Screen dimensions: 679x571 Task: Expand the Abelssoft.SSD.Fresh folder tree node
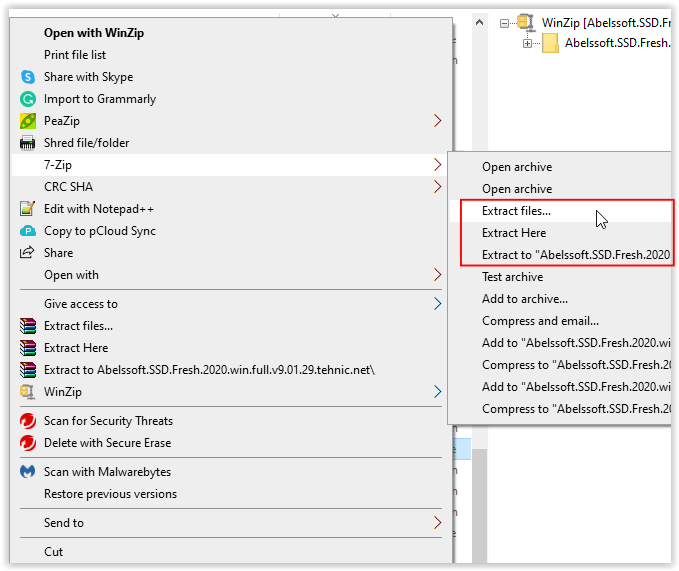[x=527, y=44]
